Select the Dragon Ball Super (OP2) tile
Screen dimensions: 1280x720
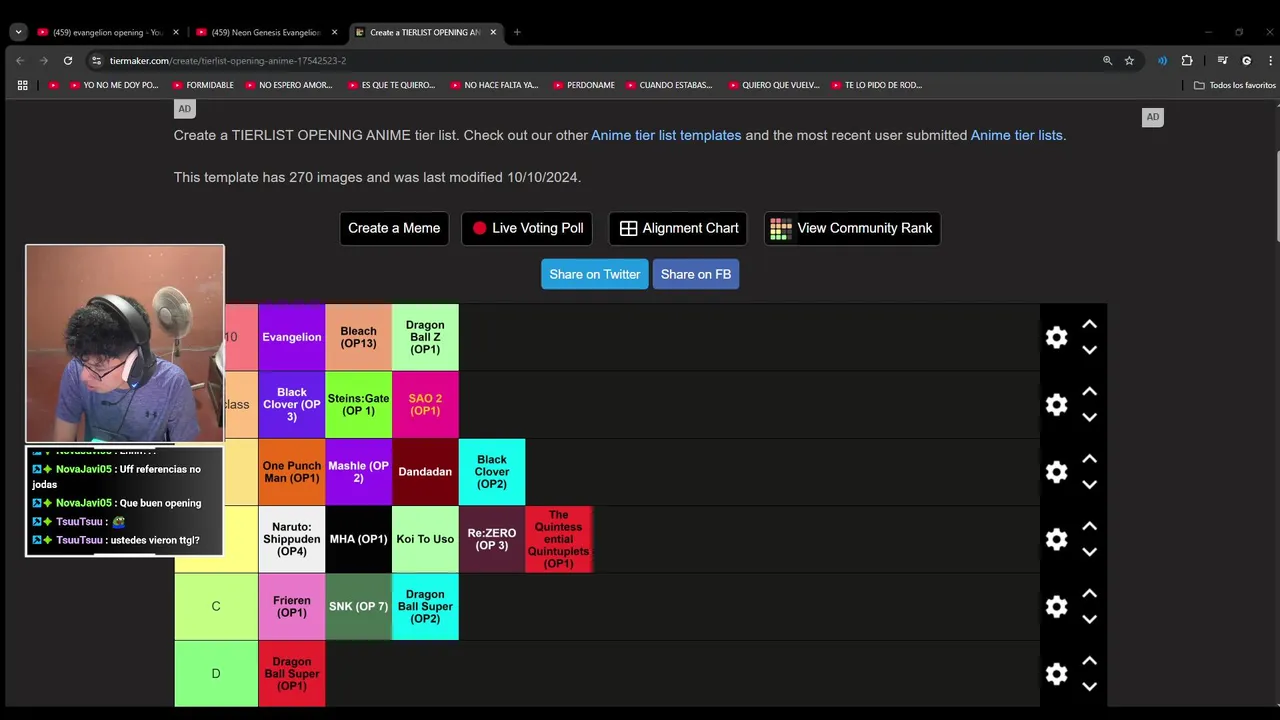425,606
